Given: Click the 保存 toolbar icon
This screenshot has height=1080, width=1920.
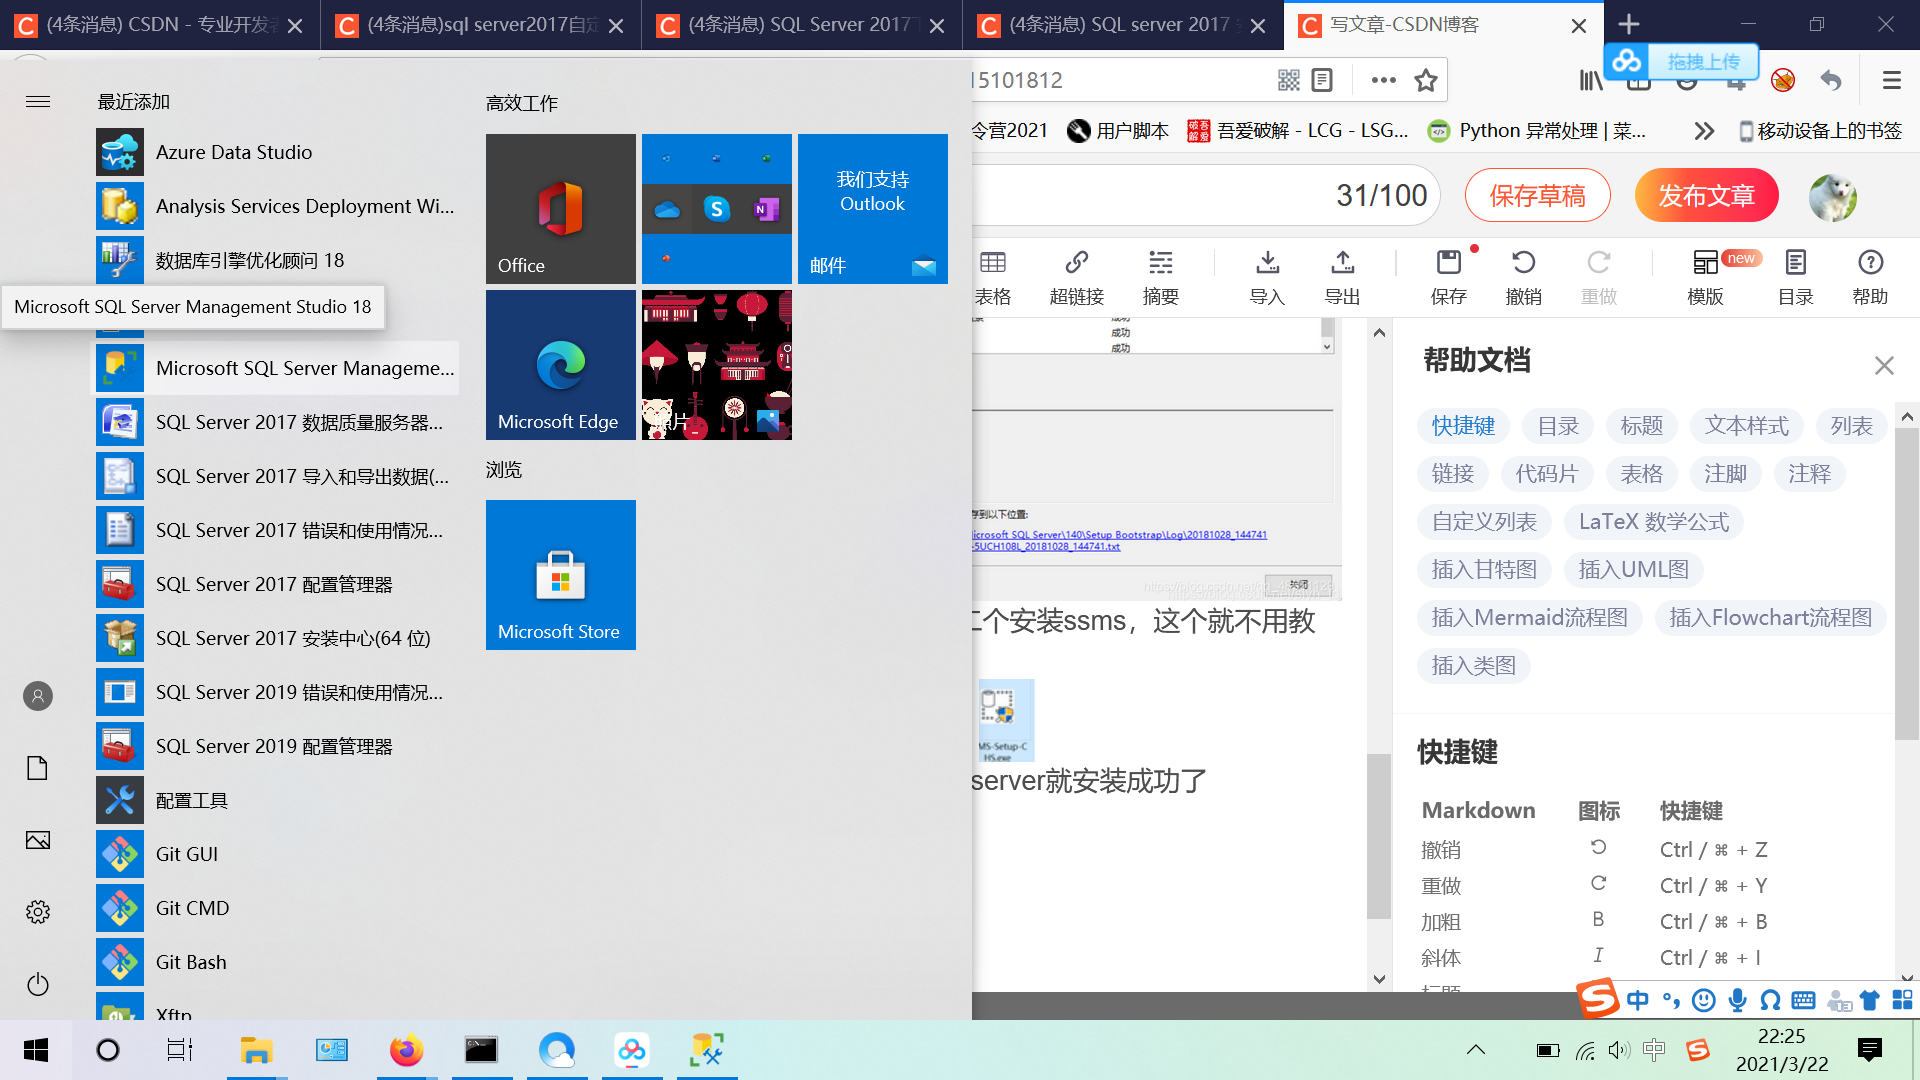Looking at the screenshot, I should coord(1449,277).
